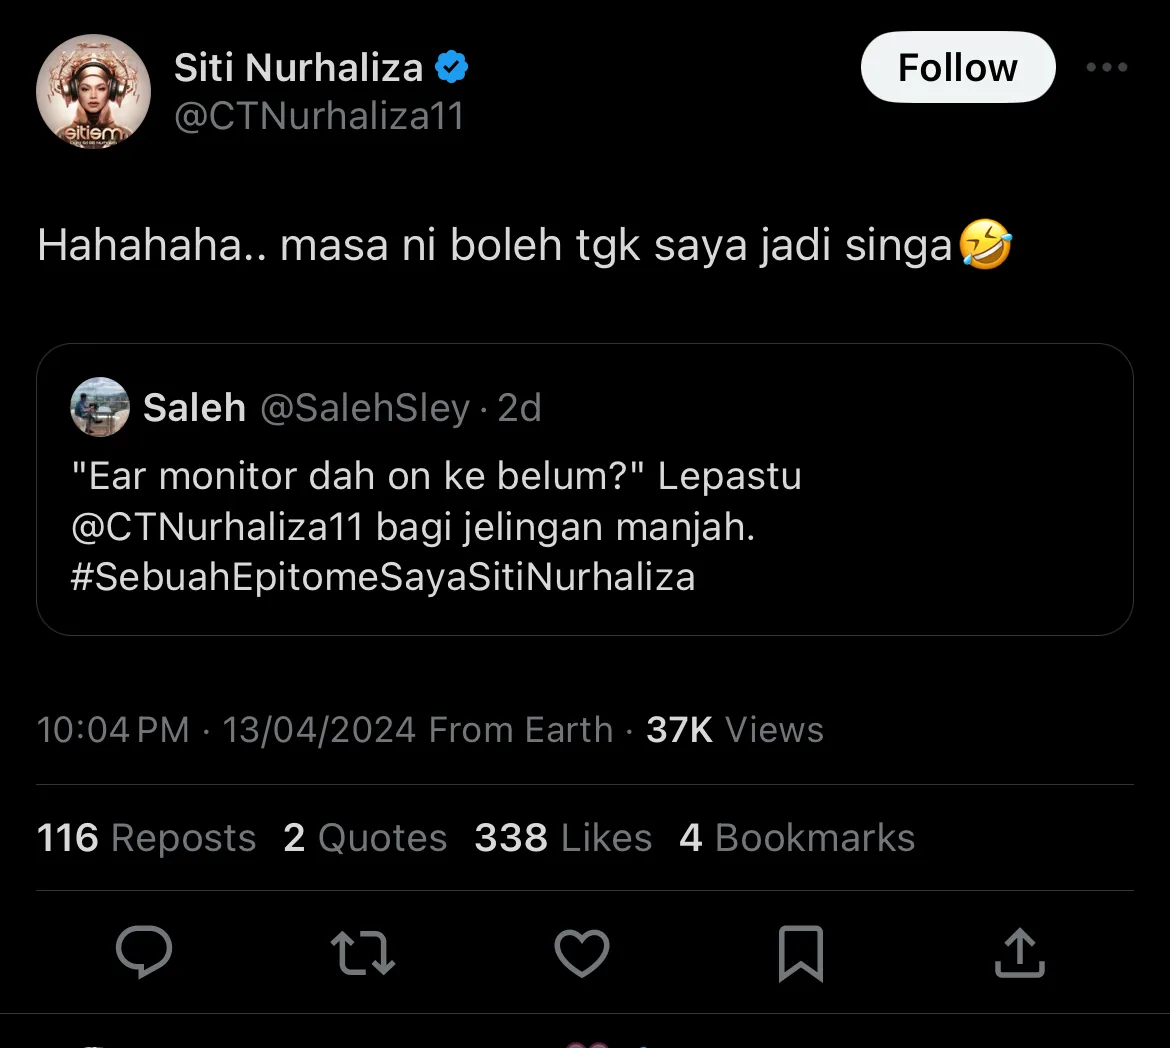View the 2 Quotes list
1170x1048 pixels.
tap(365, 838)
